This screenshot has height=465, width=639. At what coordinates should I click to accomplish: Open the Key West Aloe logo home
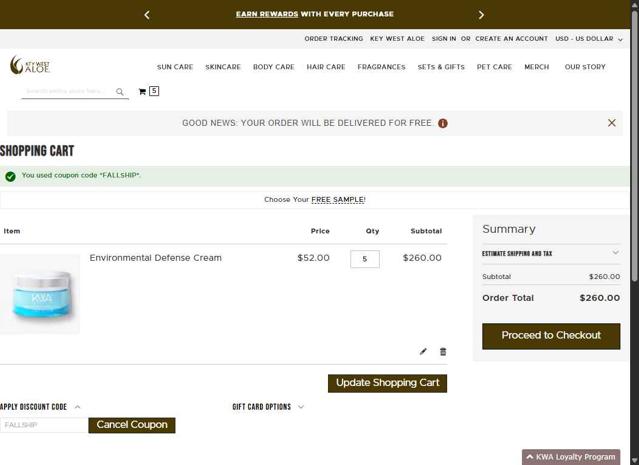30,65
